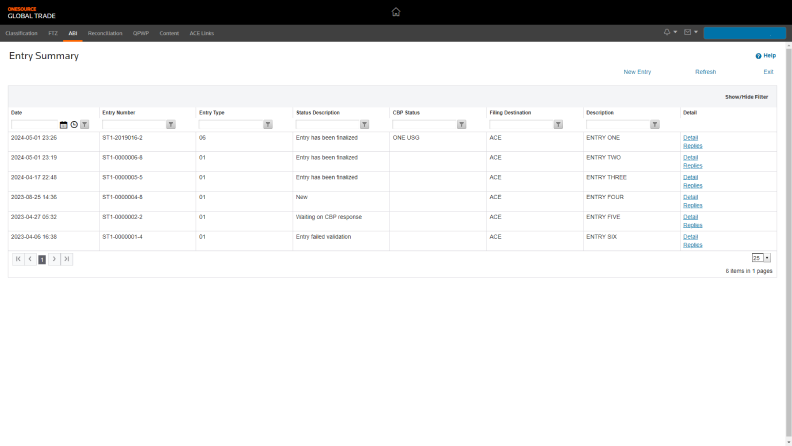Image resolution: width=792 pixels, height=446 pixels.
Task: Select the Classification tab
Action: coord(21,33)
